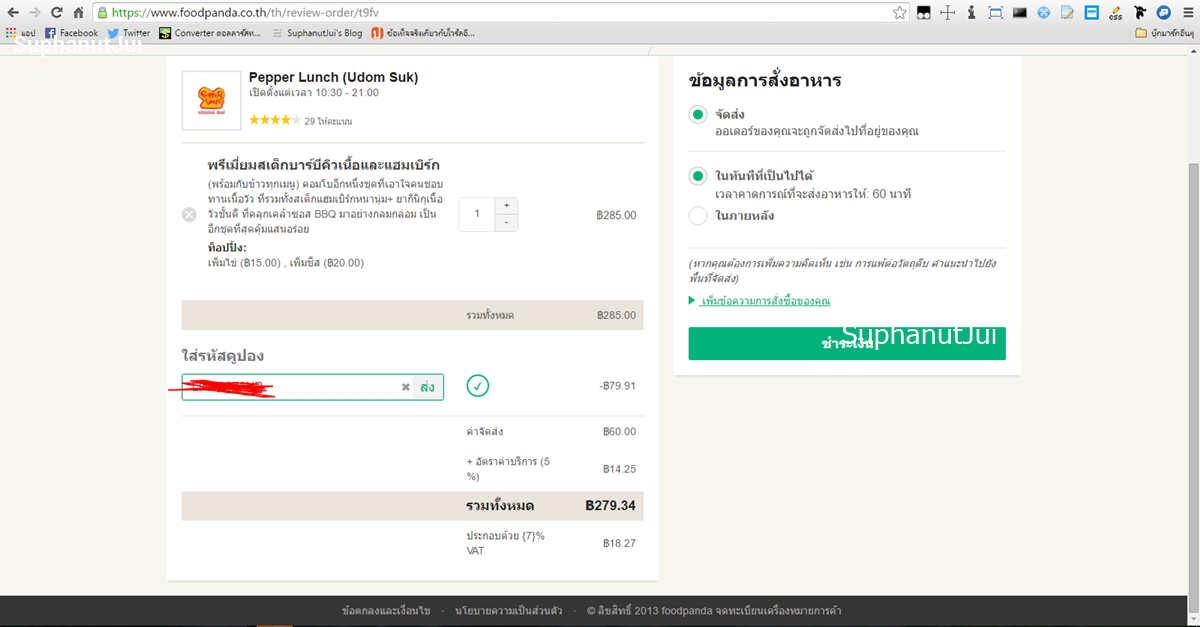This screenshot has width=1200, height=627.
Task: Click the green padlock in address bar
Action: coord(103,13)
